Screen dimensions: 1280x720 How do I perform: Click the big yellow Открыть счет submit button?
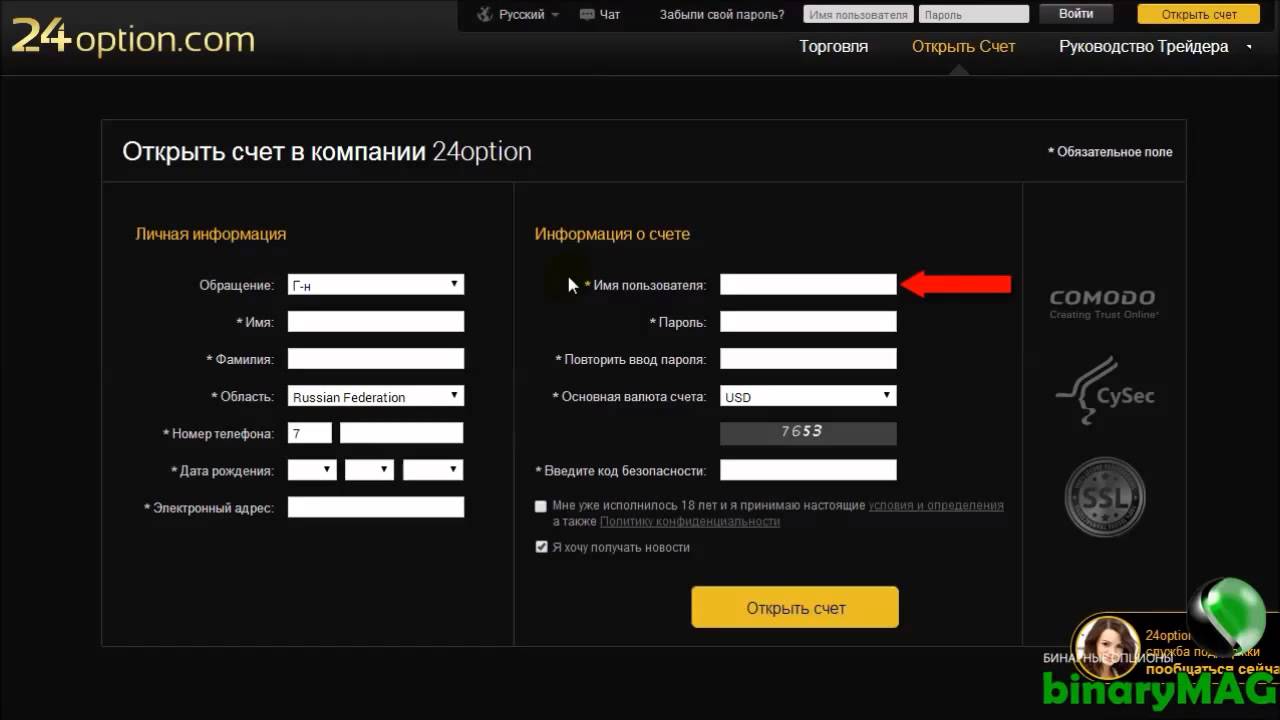point(795,607)
